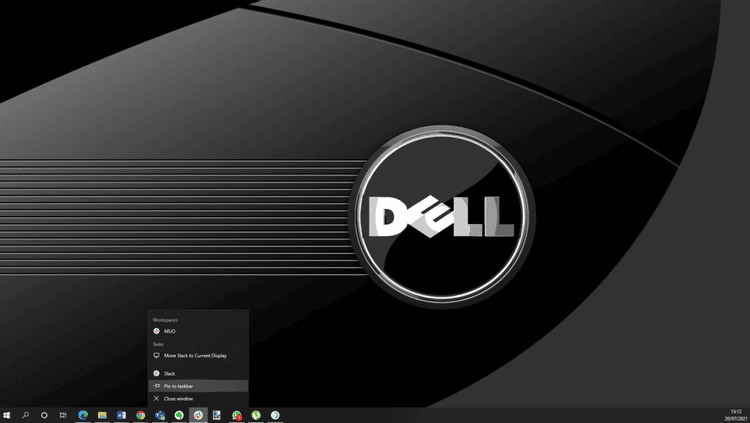Open Microsoft Teams from taskbar

(160, 415)
